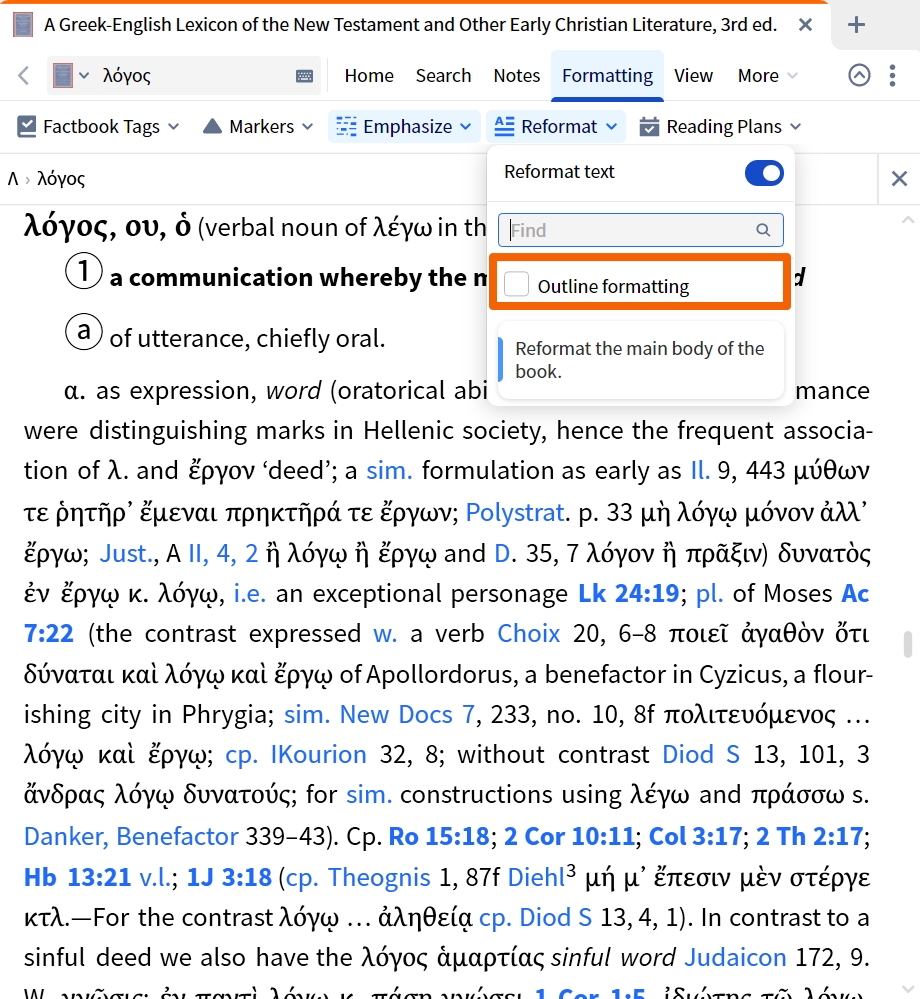This screenshot has width=920, height=999.
Task: Click the Judaicon link
Action: click(x=735, y=957)
